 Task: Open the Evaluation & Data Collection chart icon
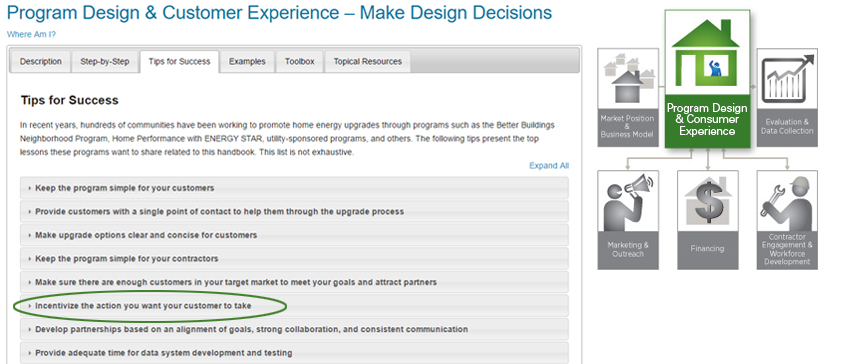point(787,78)
